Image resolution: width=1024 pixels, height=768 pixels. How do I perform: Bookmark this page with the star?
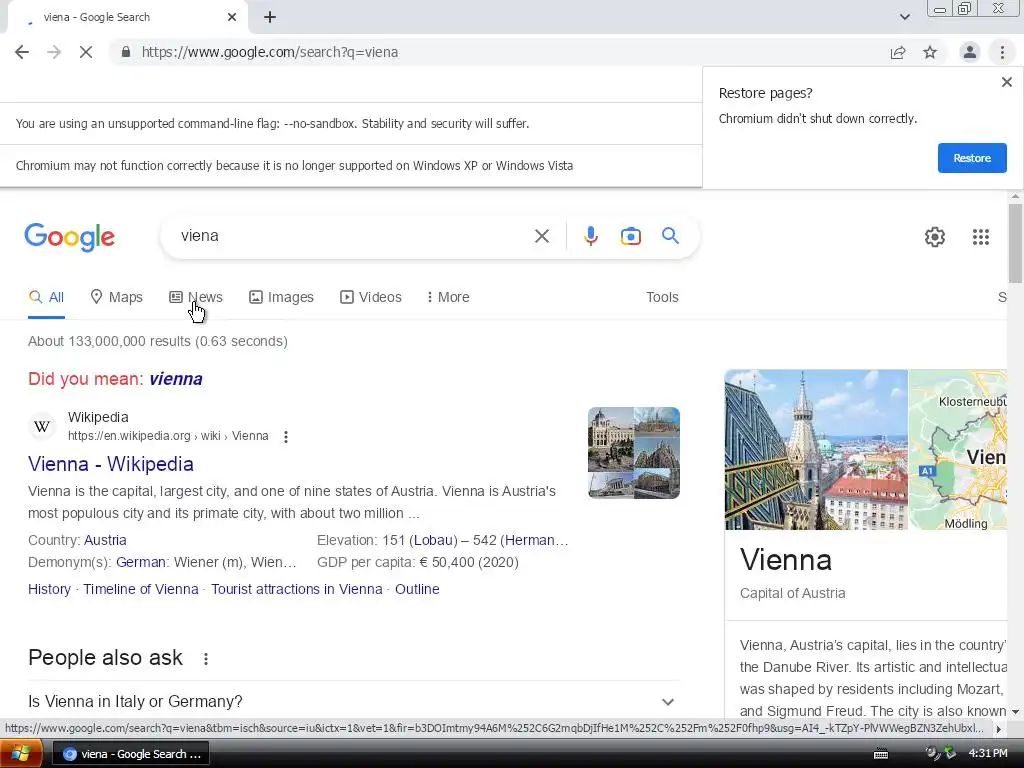[930, 52]
